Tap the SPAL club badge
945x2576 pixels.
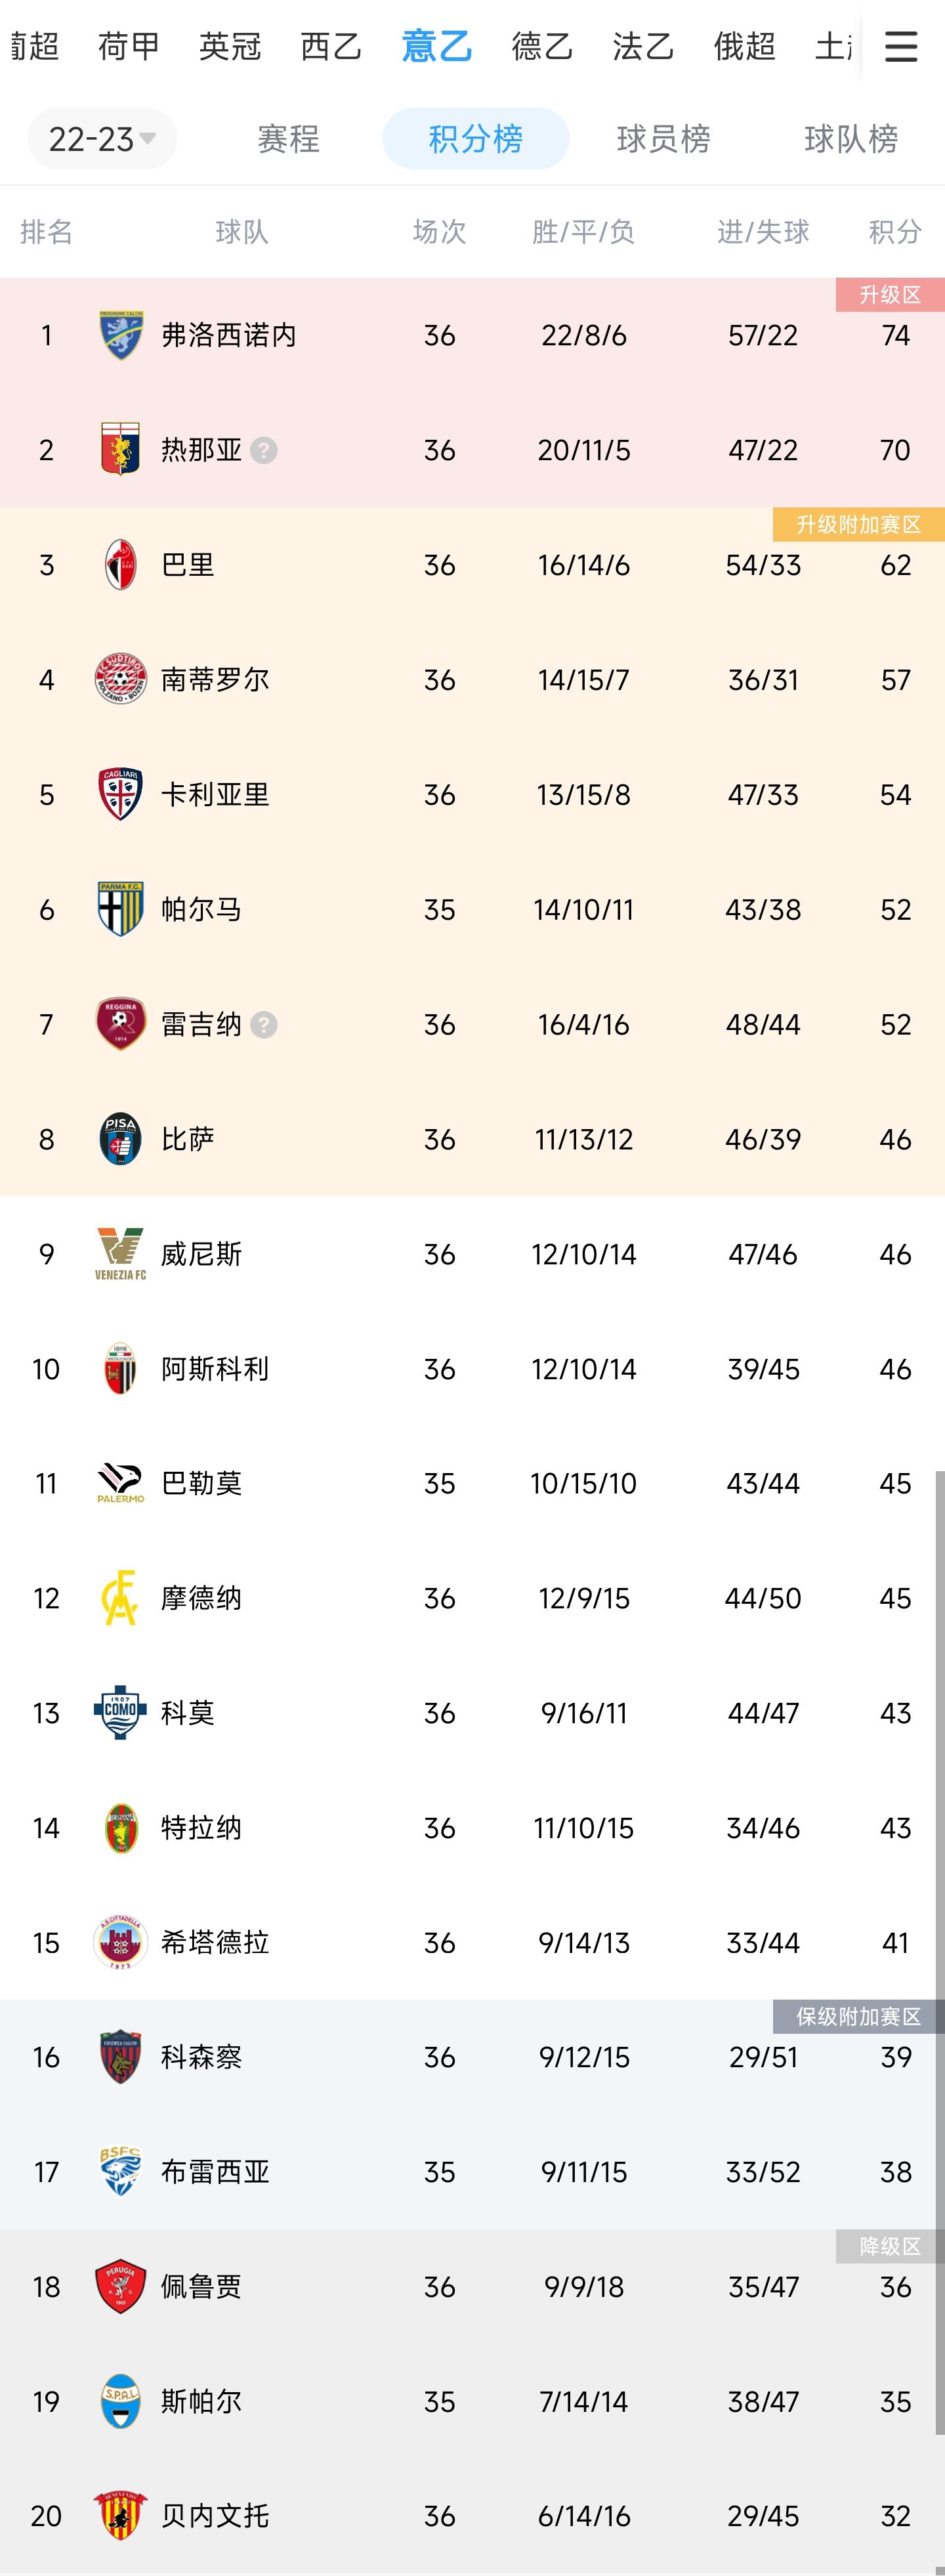pos(121,2402)
